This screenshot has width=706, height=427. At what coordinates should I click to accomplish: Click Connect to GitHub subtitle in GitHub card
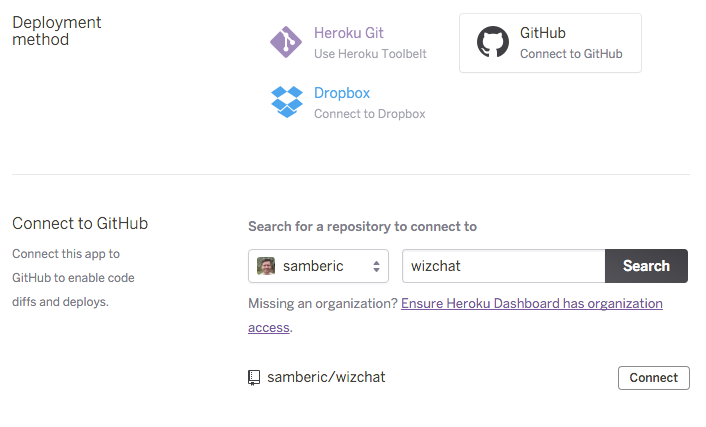coord(571,54)
